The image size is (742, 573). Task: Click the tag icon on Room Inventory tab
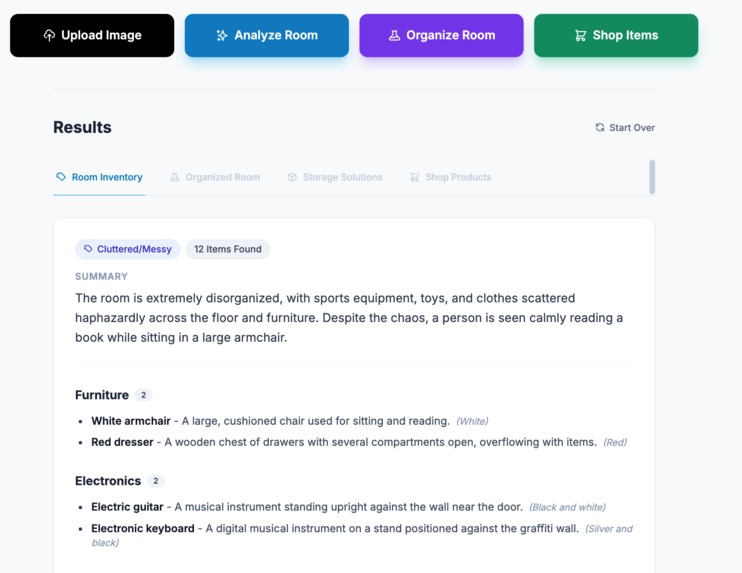pos(61,176)
